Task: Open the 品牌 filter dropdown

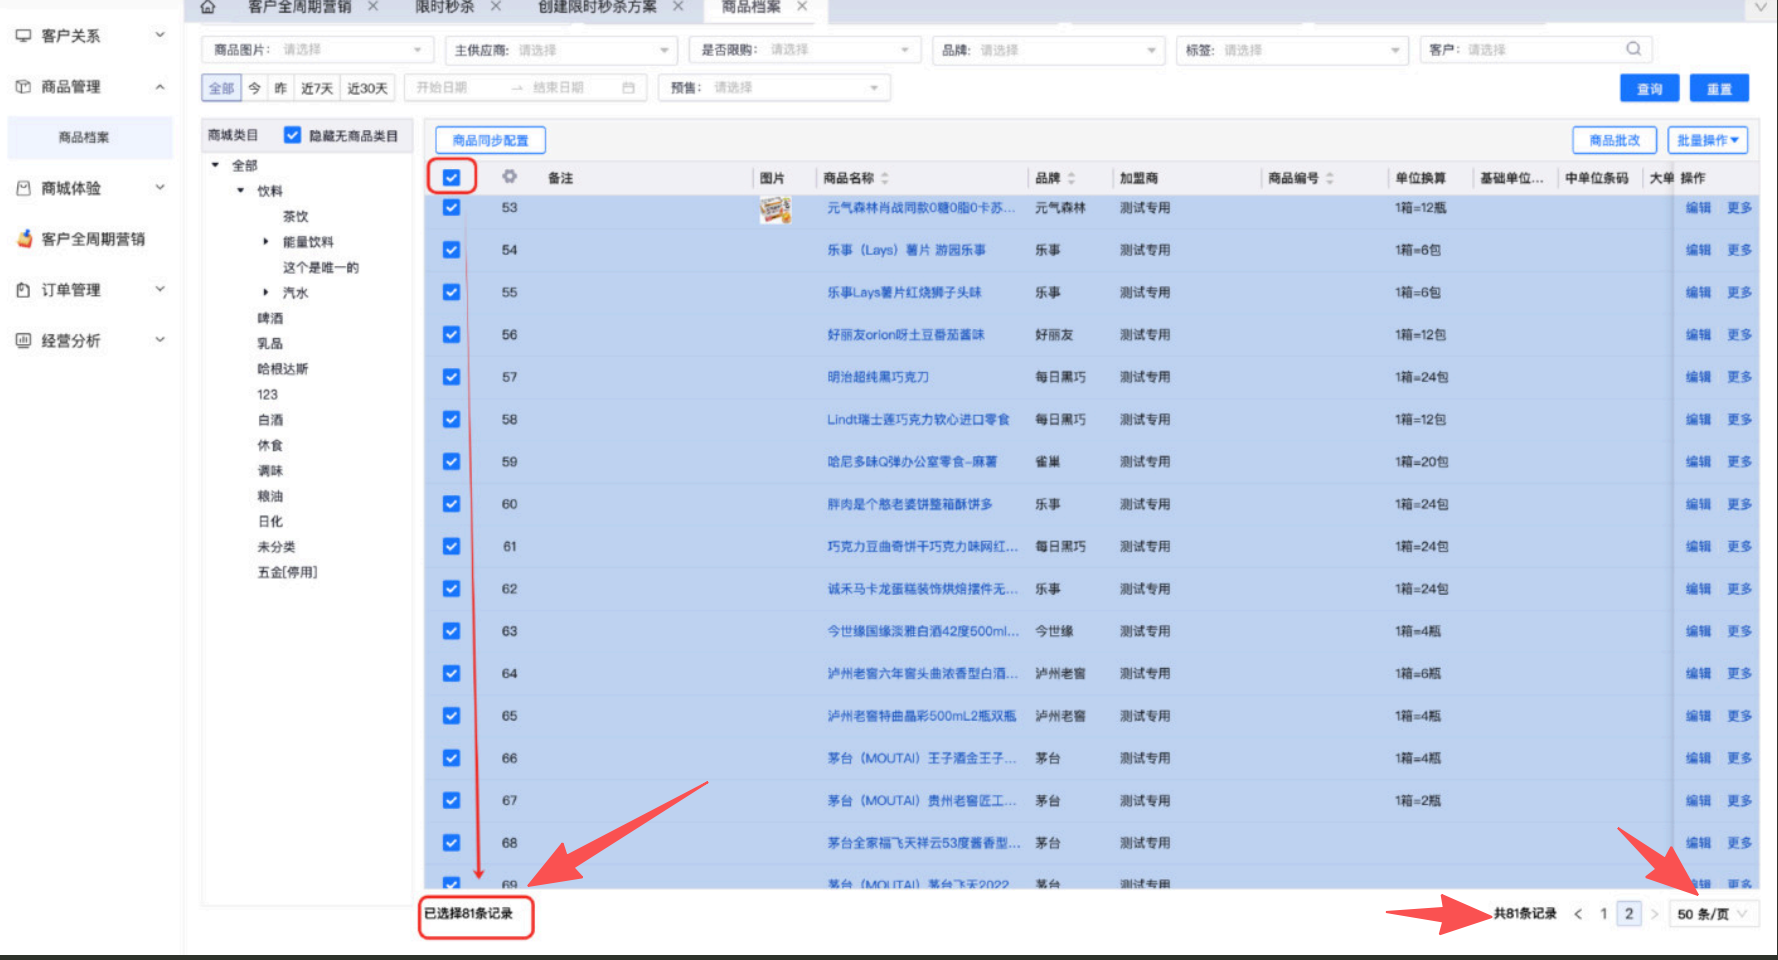Action: click(x=1048, y=50)
